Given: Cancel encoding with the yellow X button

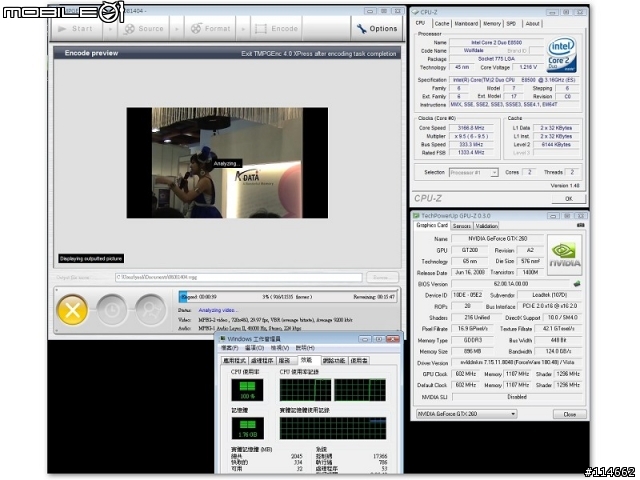Looking at the screenshot, I should [72, 311].
